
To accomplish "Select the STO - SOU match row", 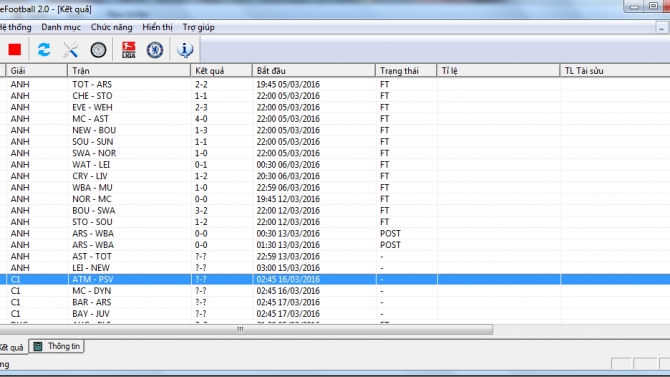I will click(335, 222).
